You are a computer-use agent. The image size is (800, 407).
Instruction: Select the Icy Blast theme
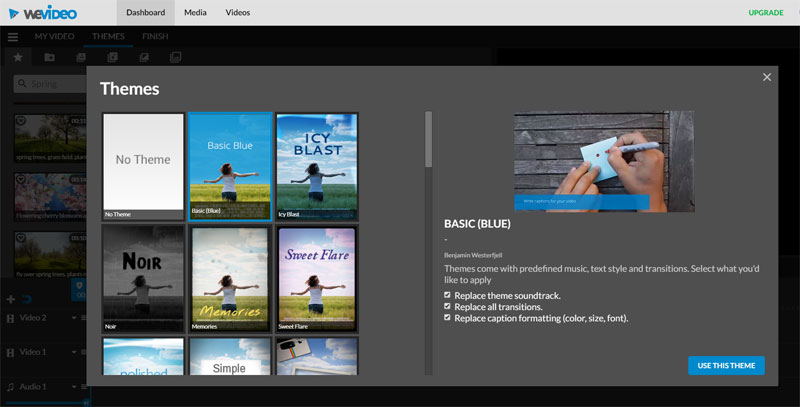point(317,166)
